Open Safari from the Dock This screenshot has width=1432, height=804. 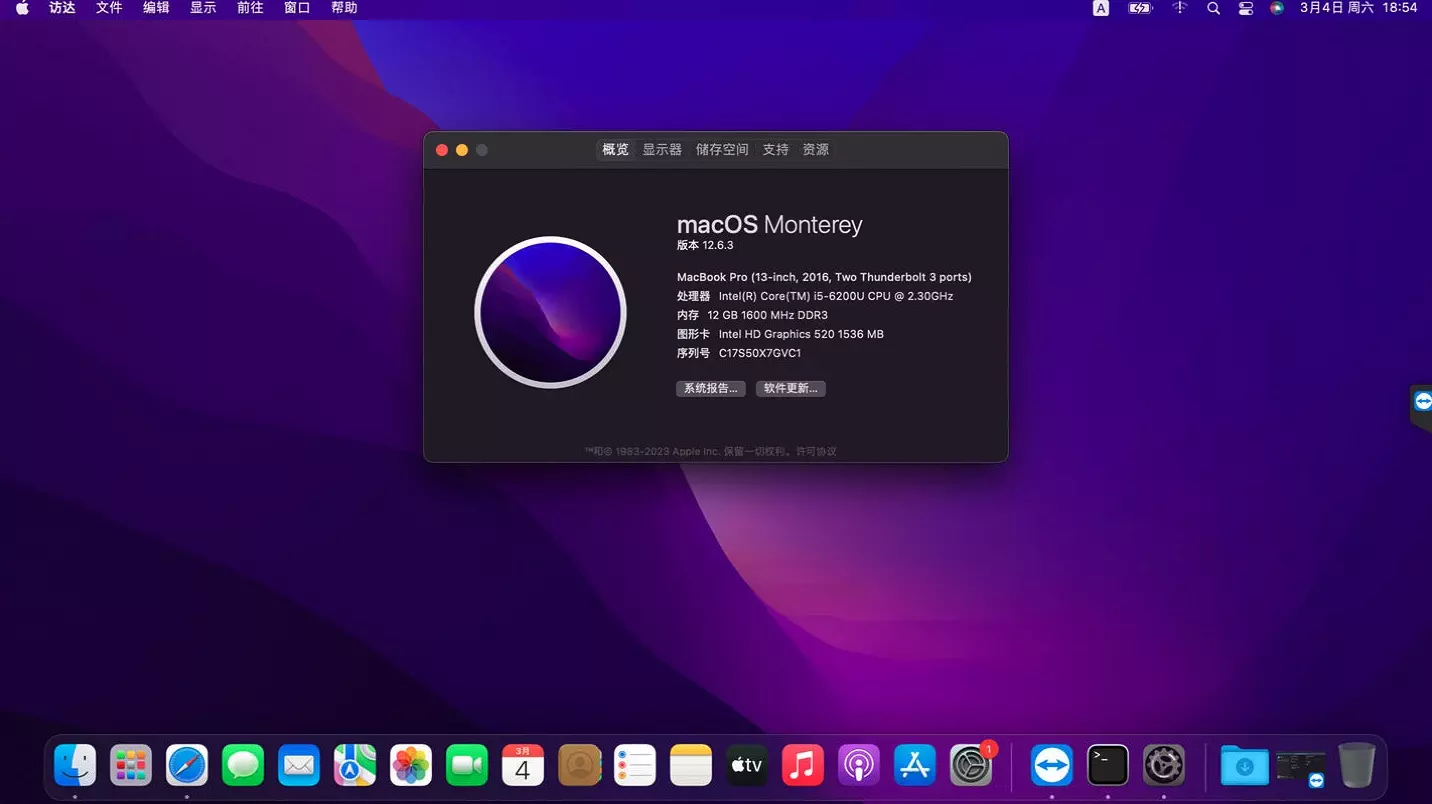(187, 765)
